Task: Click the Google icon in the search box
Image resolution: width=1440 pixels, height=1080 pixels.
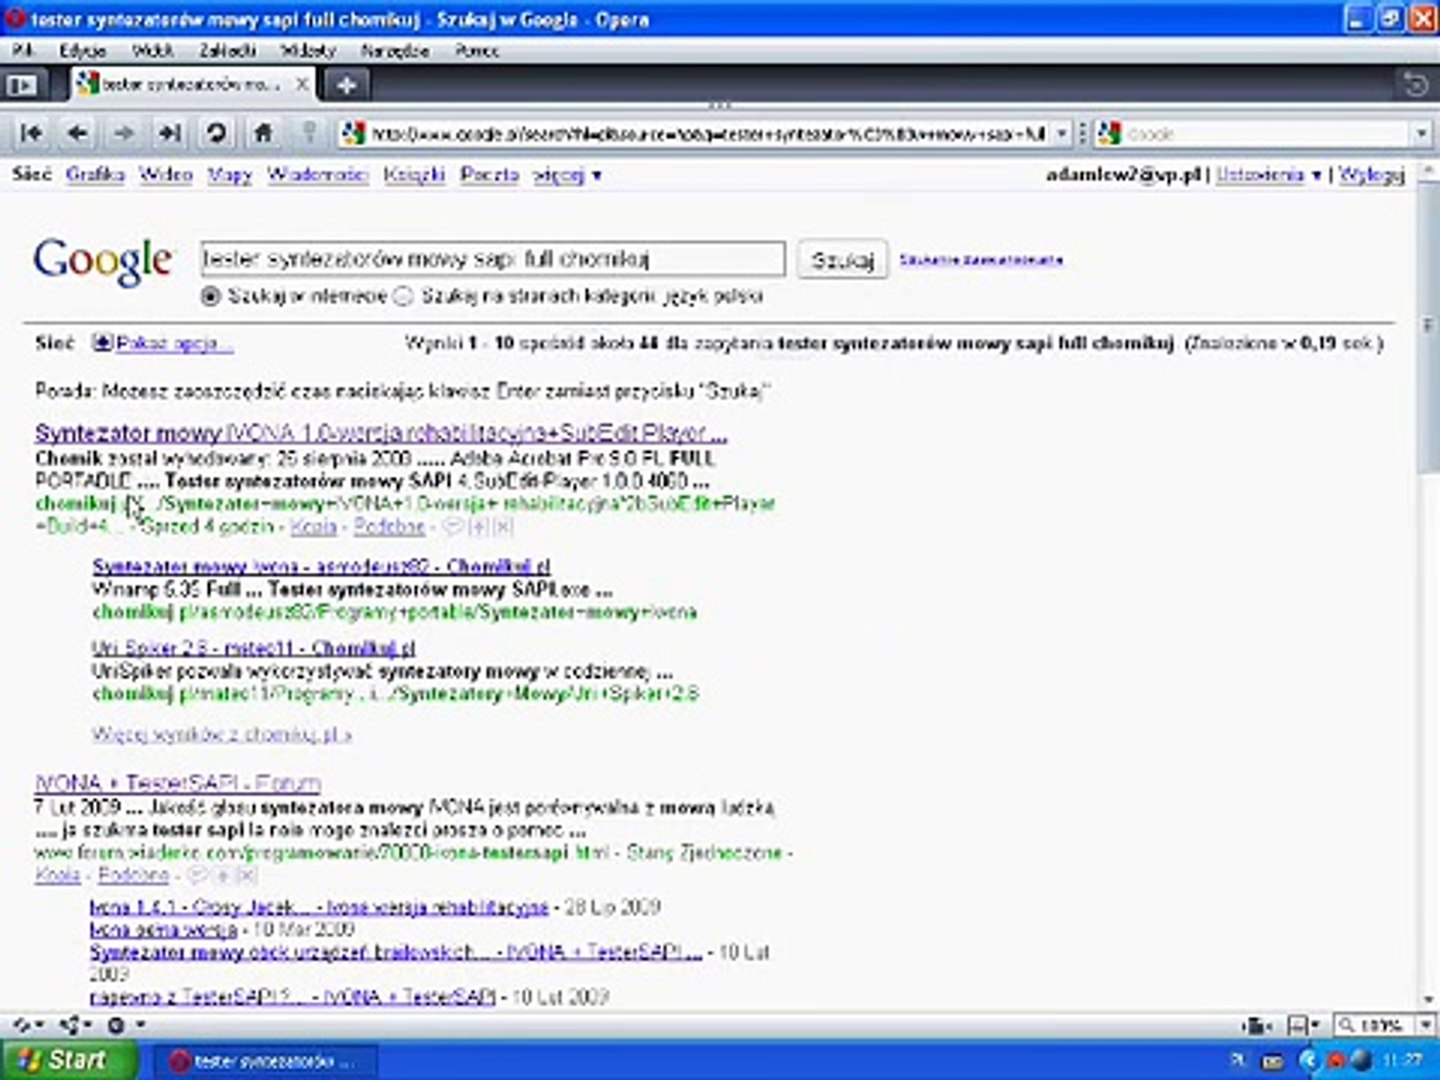Action: [1109, 133]
